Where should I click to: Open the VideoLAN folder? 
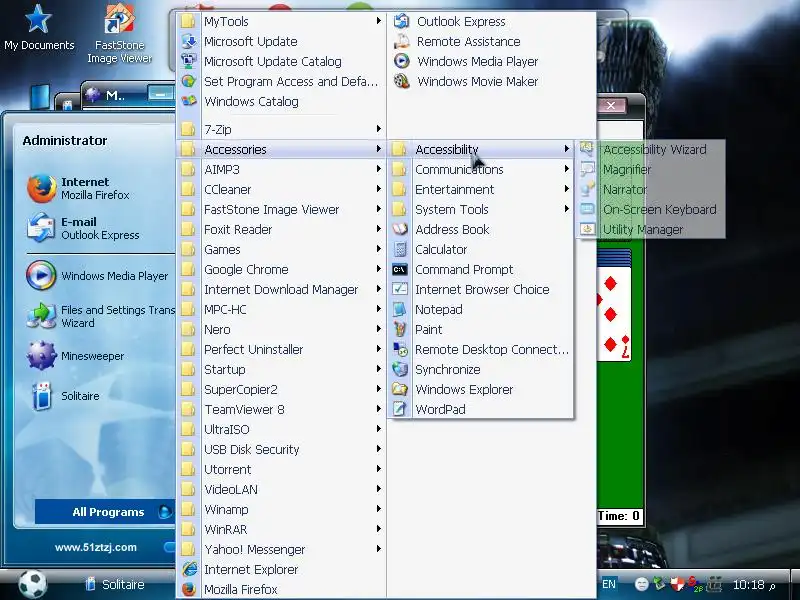tap(281, 489)
